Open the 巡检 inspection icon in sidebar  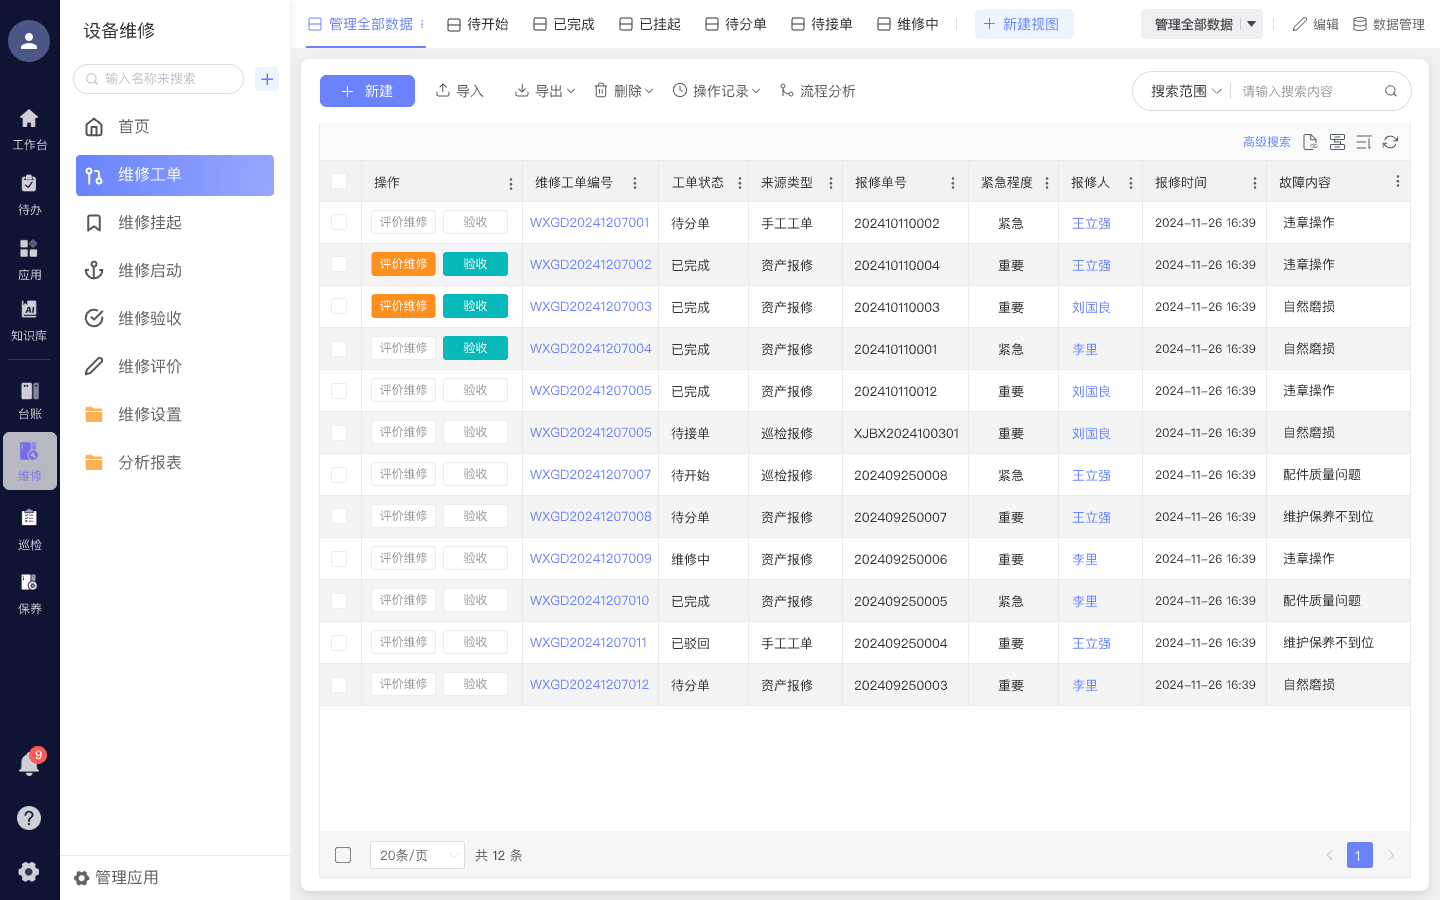coord(29,525)
